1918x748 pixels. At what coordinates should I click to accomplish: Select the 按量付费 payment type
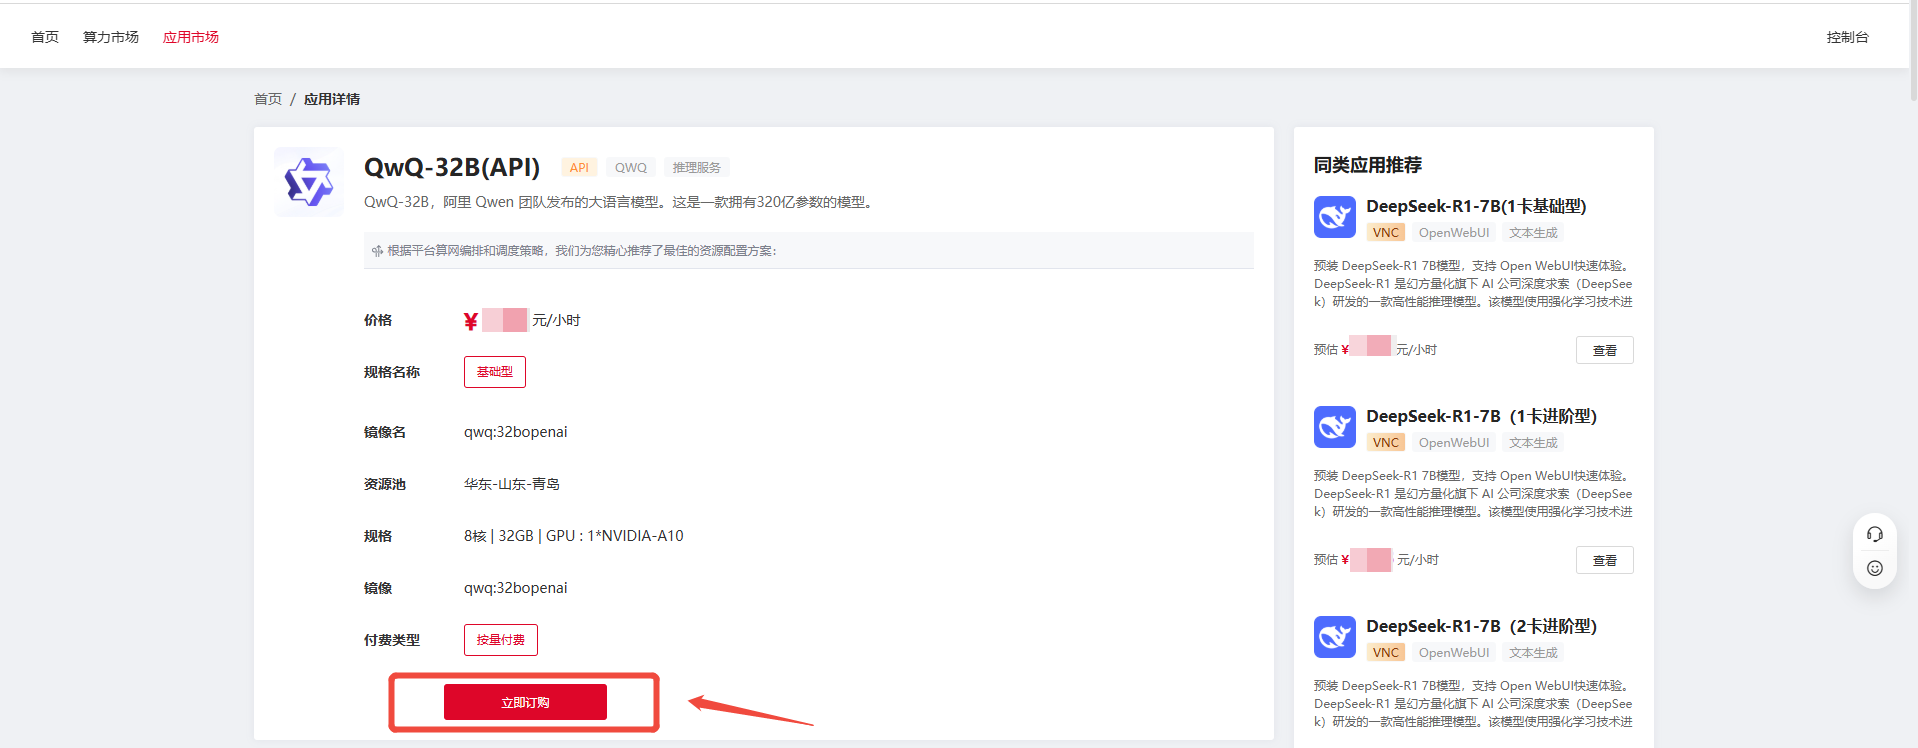[501, 640]
